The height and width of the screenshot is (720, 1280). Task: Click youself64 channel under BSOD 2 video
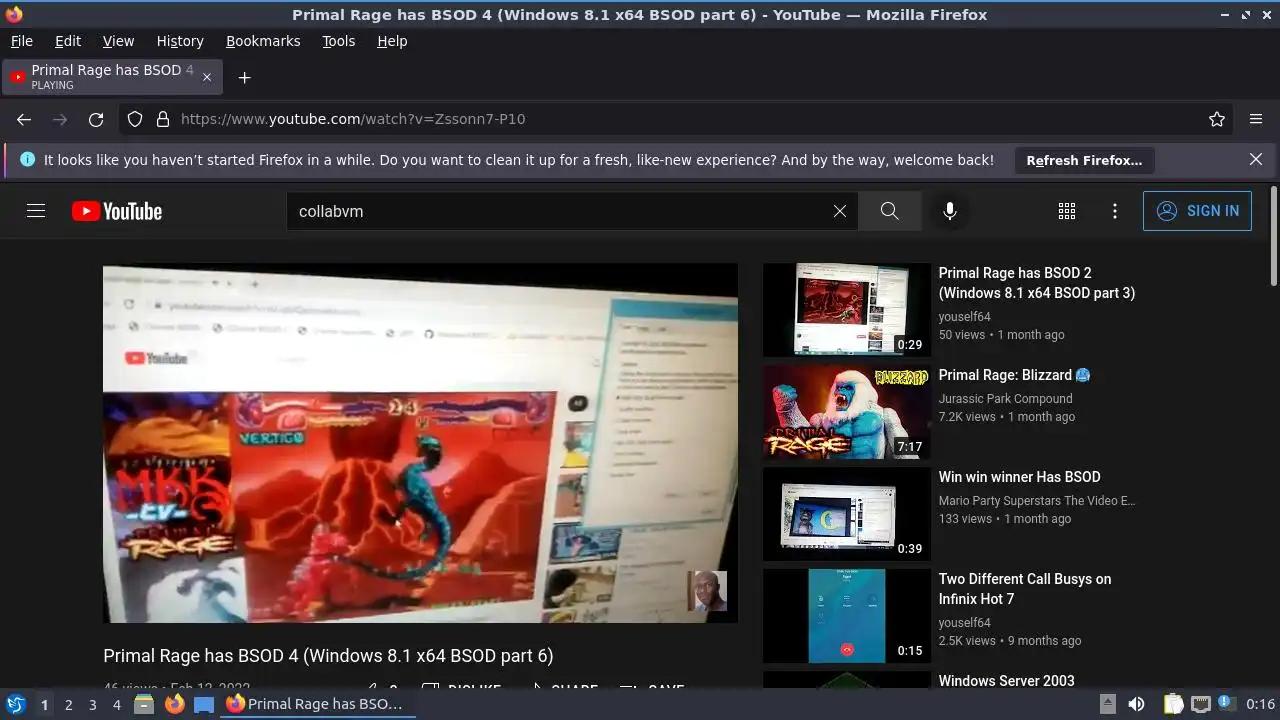964,316
